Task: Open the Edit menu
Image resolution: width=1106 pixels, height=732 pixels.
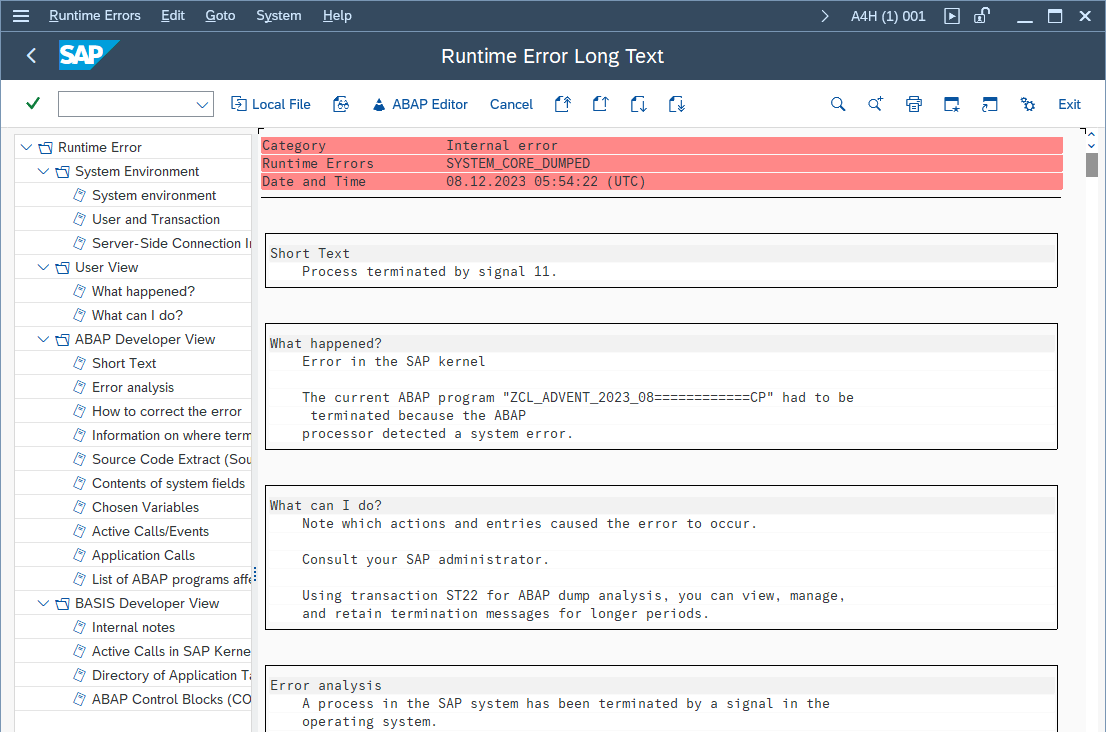Action: [x=173, y=16]
